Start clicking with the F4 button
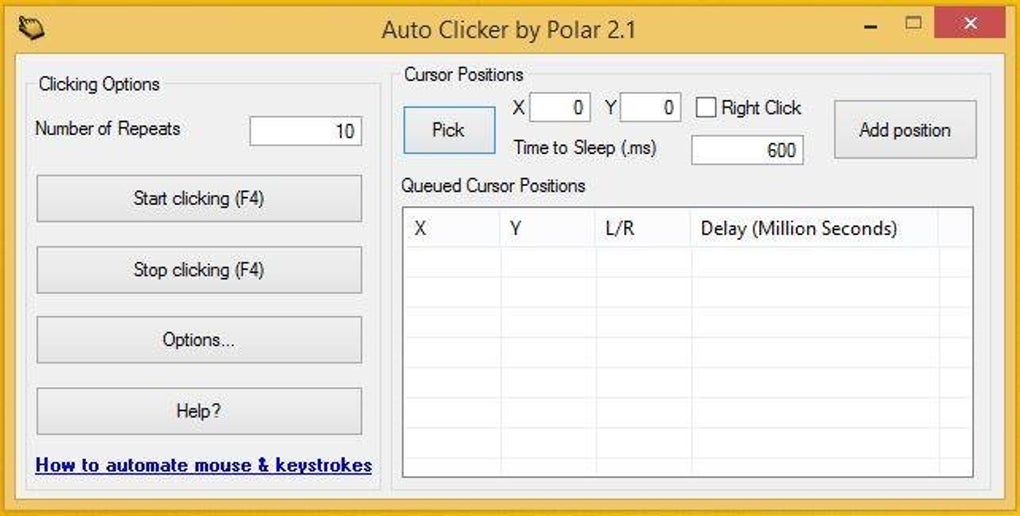 pos(199,198)
